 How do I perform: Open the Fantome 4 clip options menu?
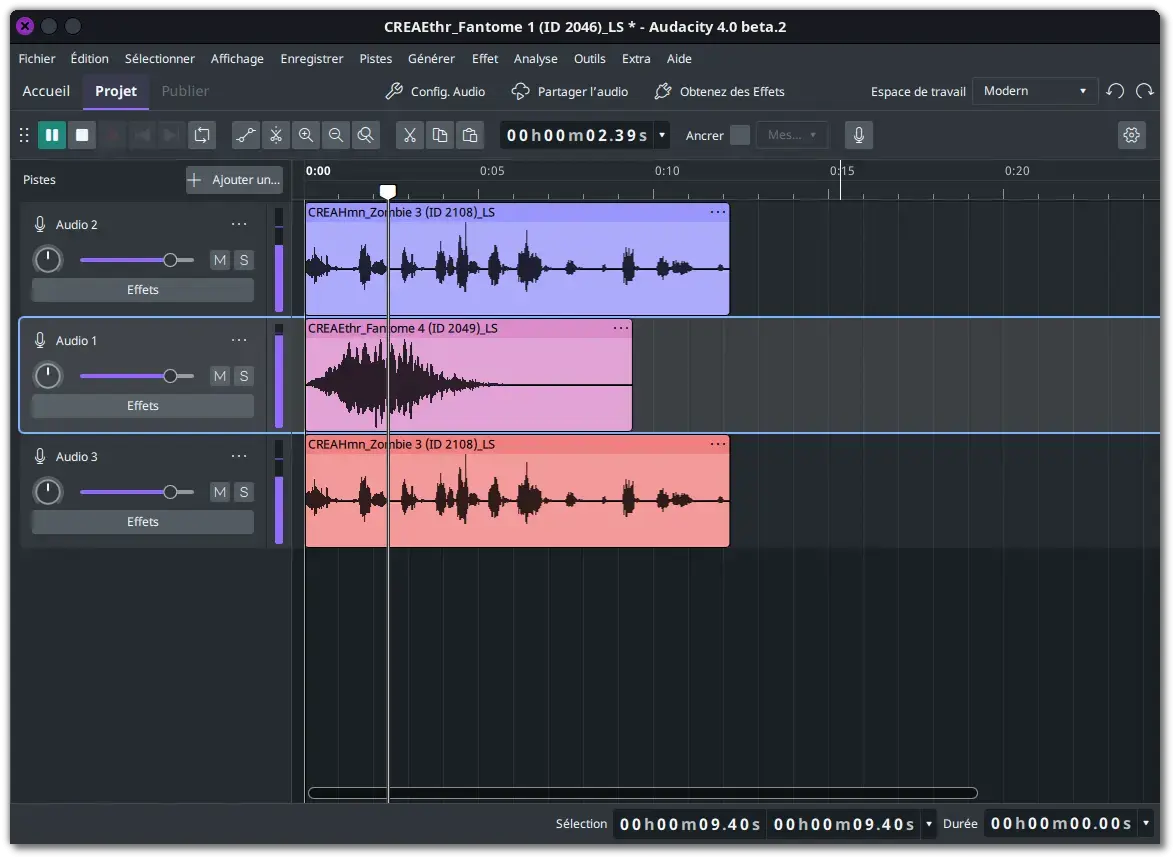click(x=621, y=329)
